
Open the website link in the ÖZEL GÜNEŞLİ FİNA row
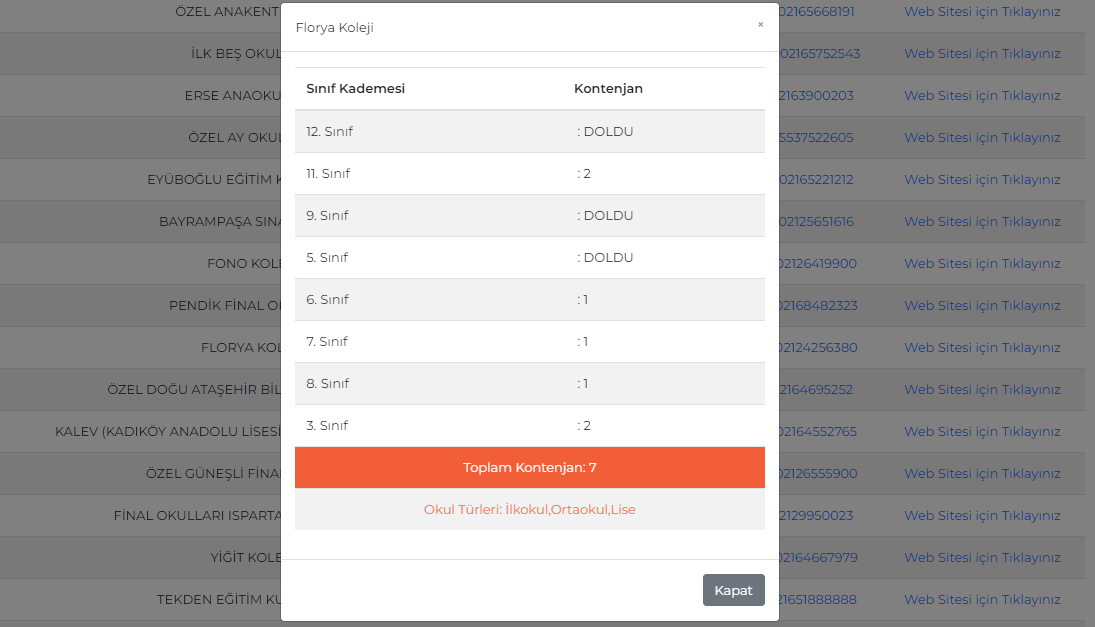(982, 473)
